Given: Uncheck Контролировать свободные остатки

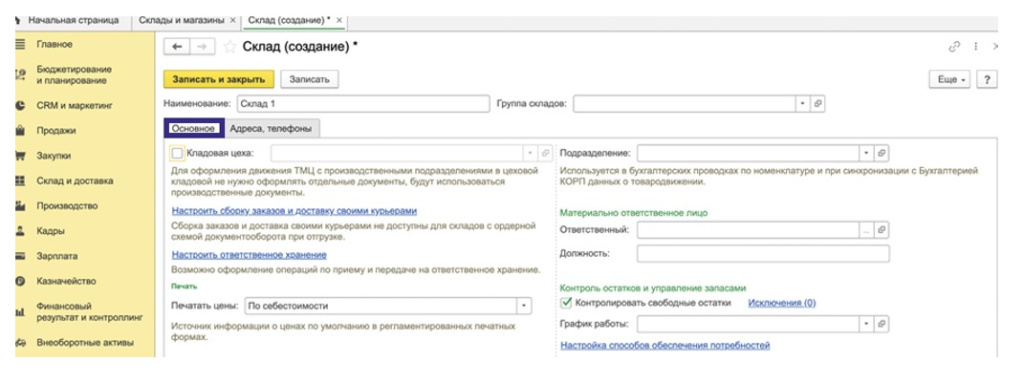Looking at the screenshot, I should point(566,303).
